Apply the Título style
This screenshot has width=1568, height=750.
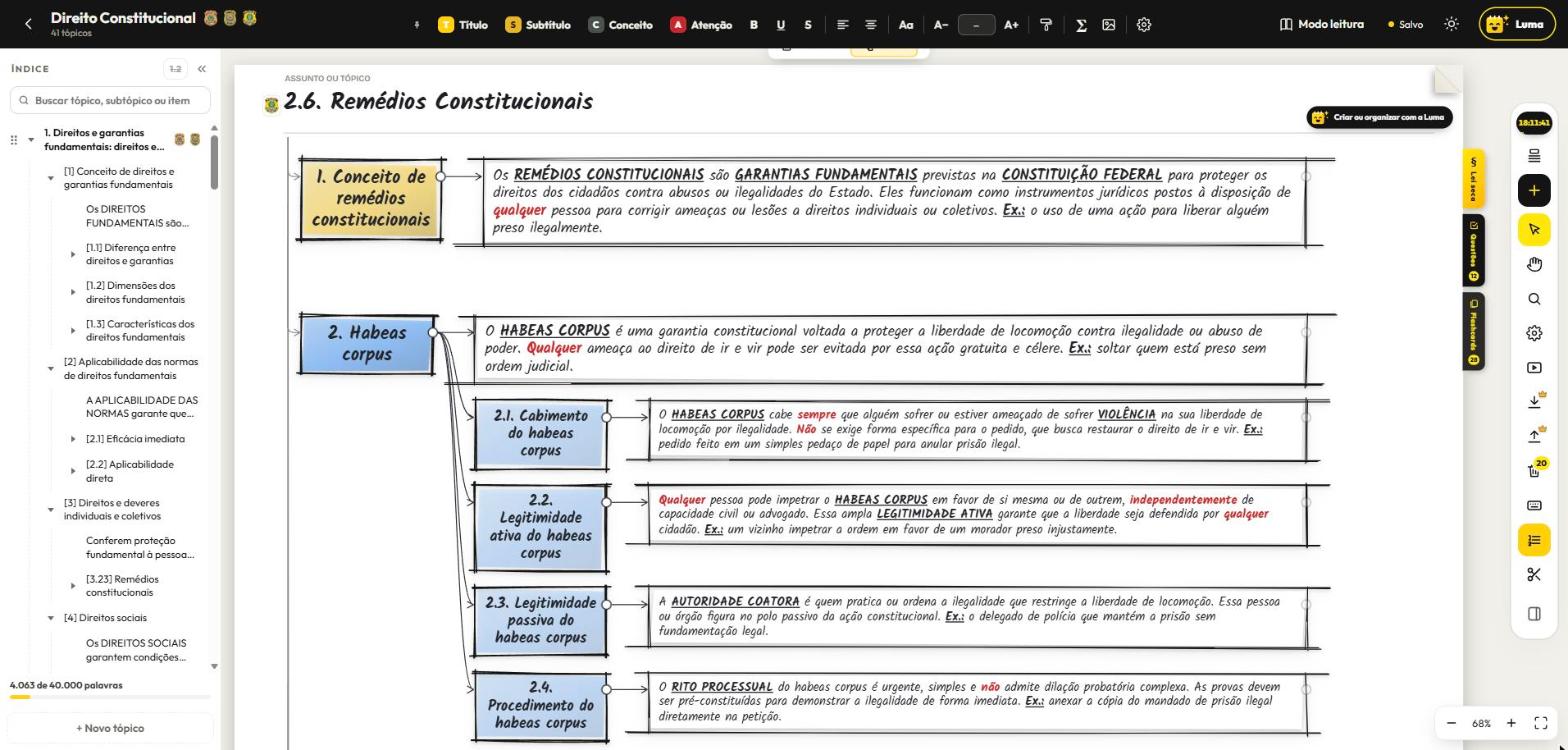click(463, 25)
